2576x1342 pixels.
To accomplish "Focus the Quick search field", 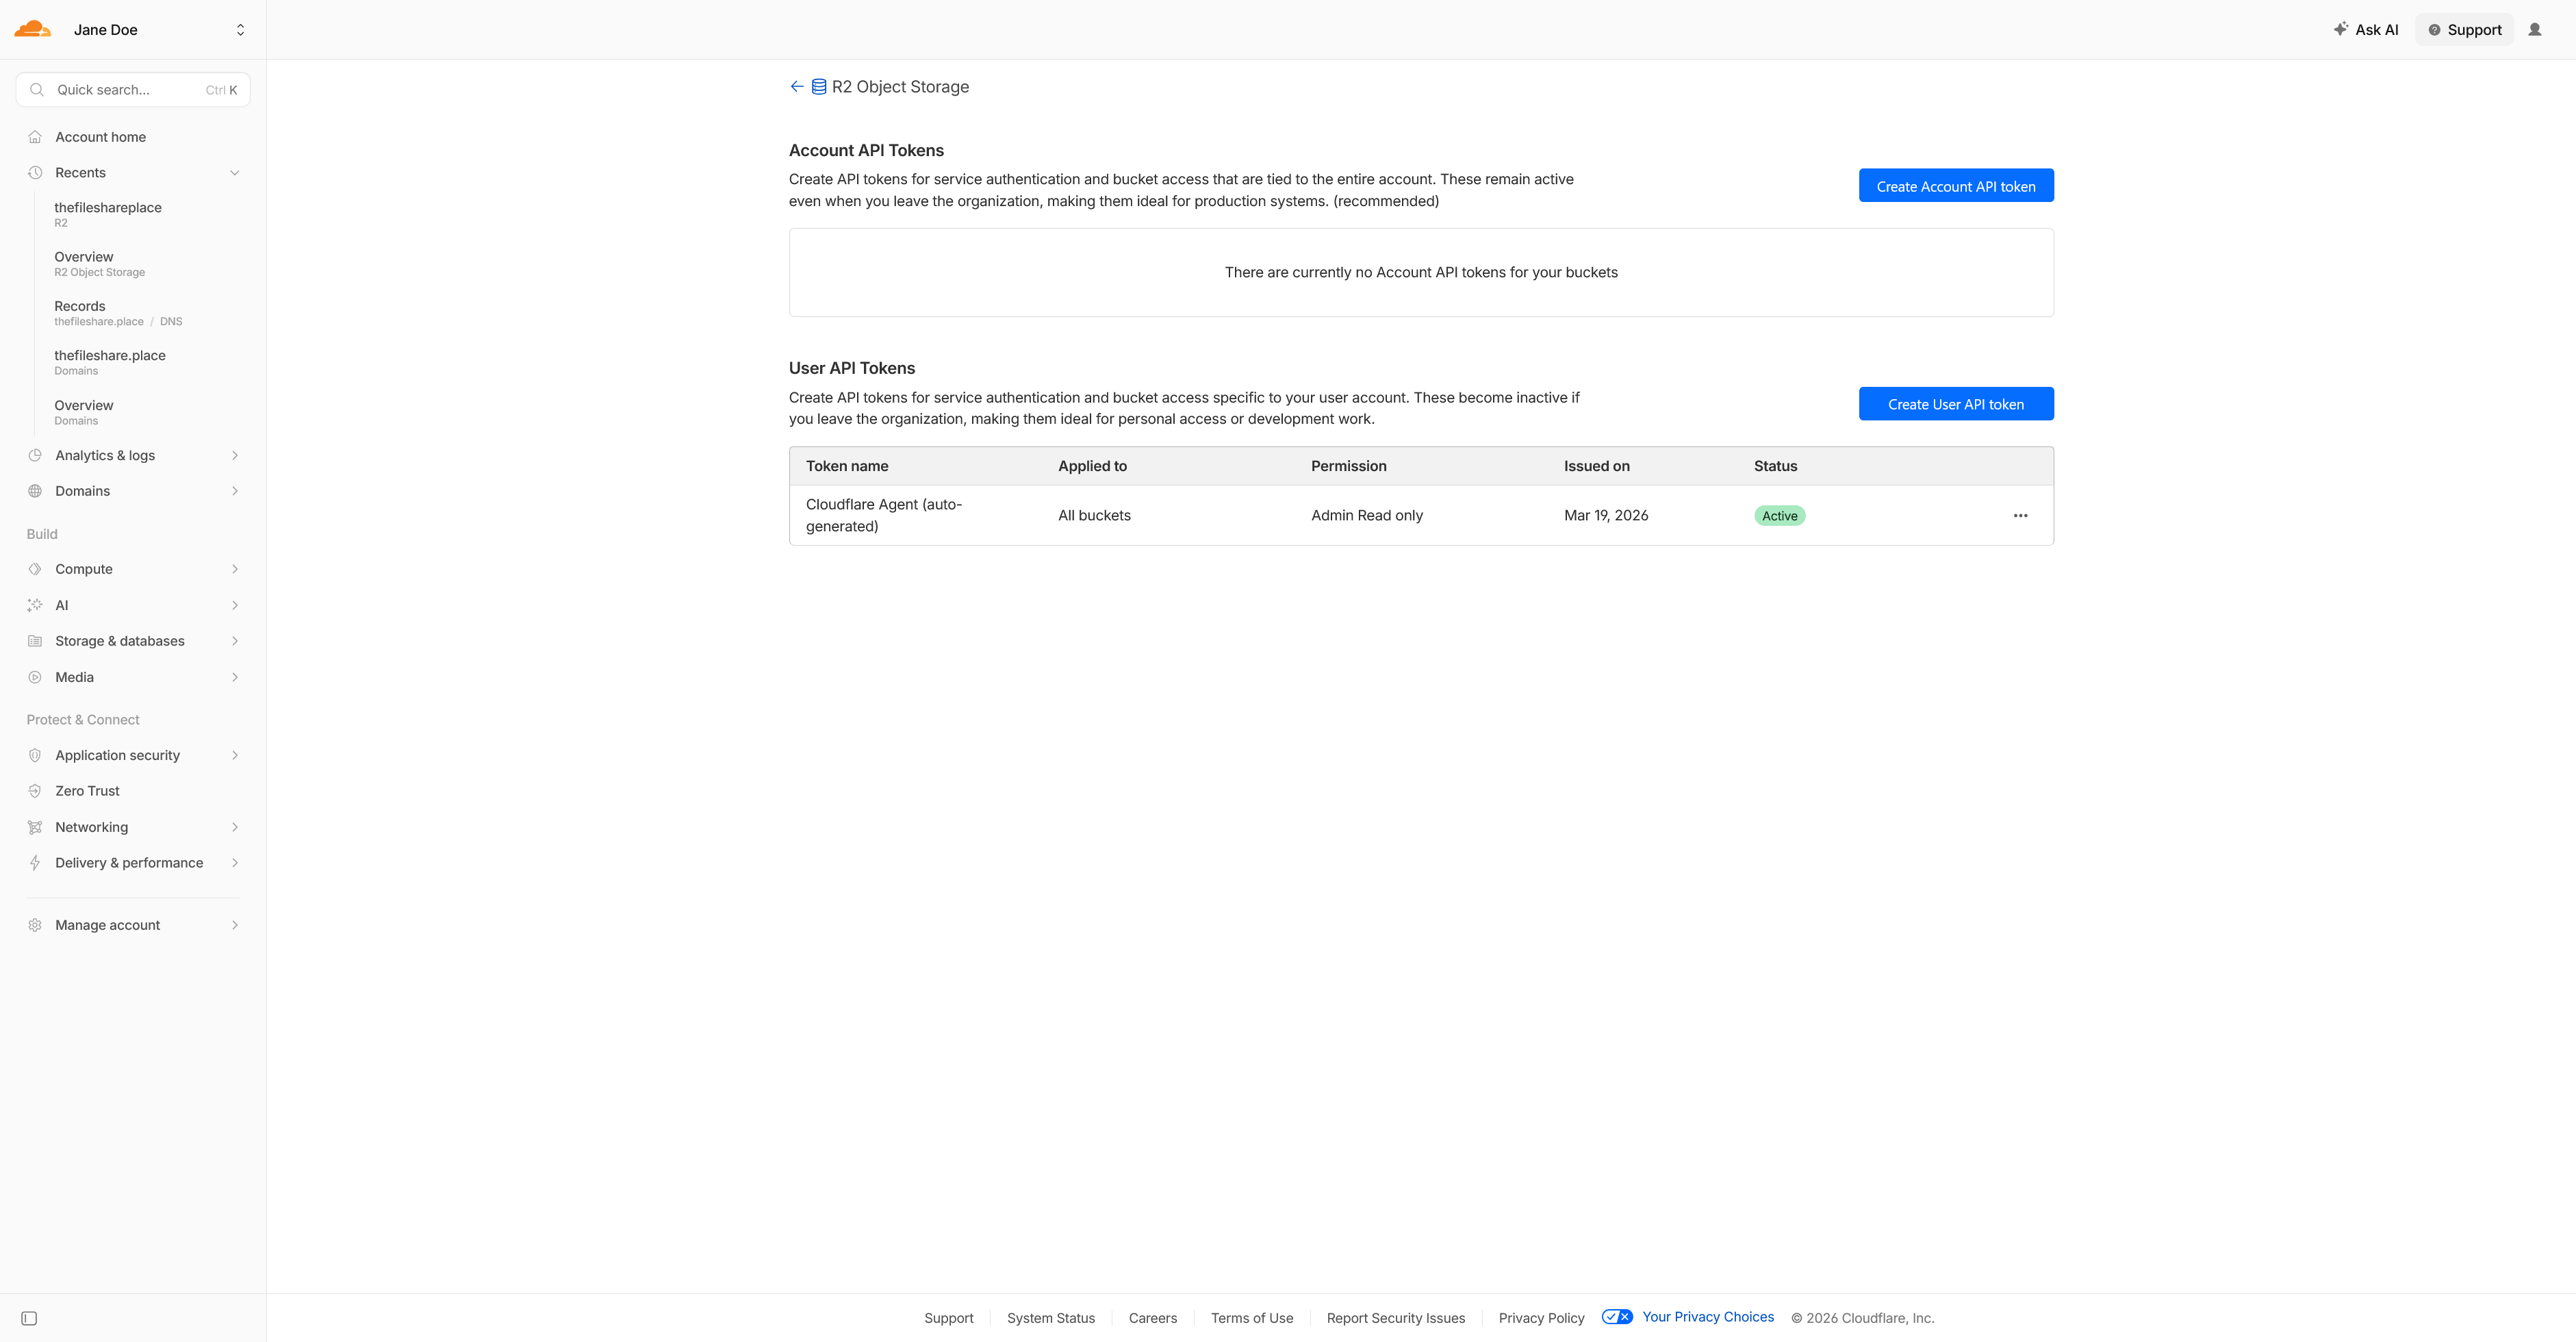I will tap(133, 90).
